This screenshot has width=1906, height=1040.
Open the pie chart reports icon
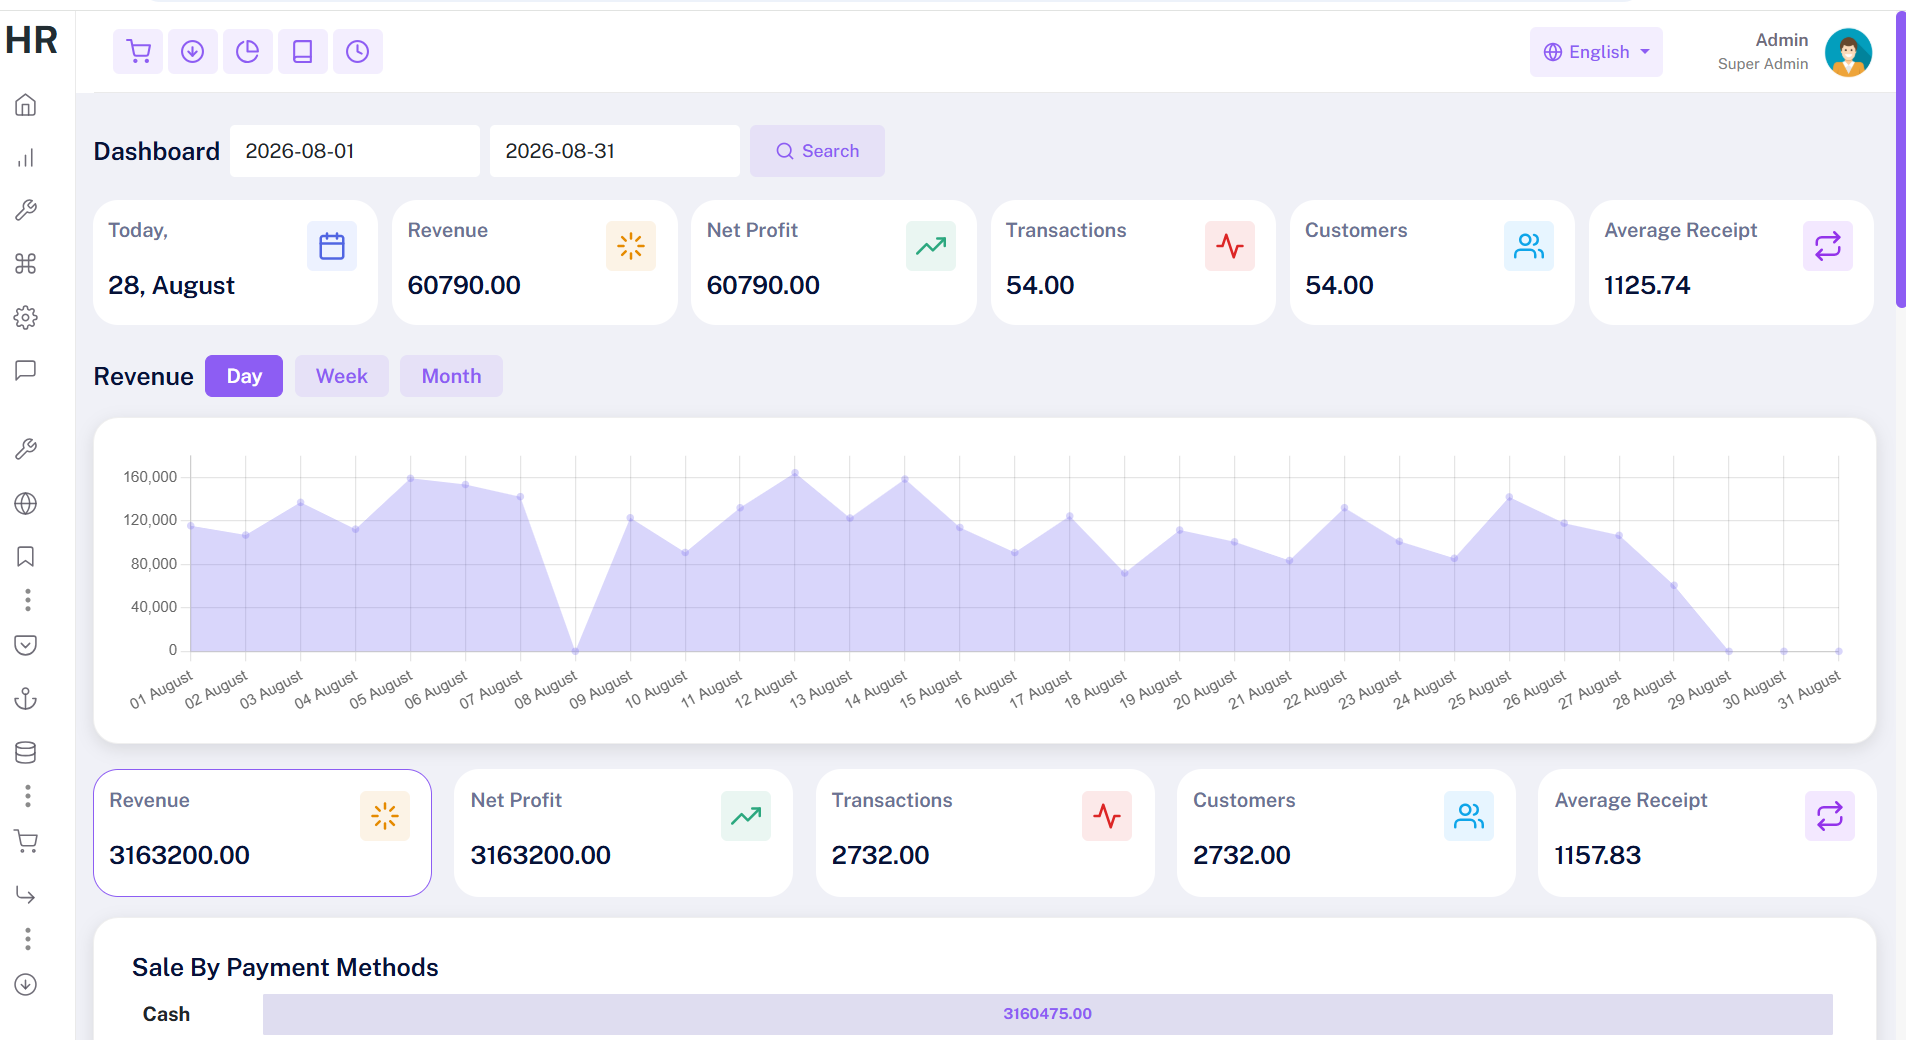click(x=248, y=52)
